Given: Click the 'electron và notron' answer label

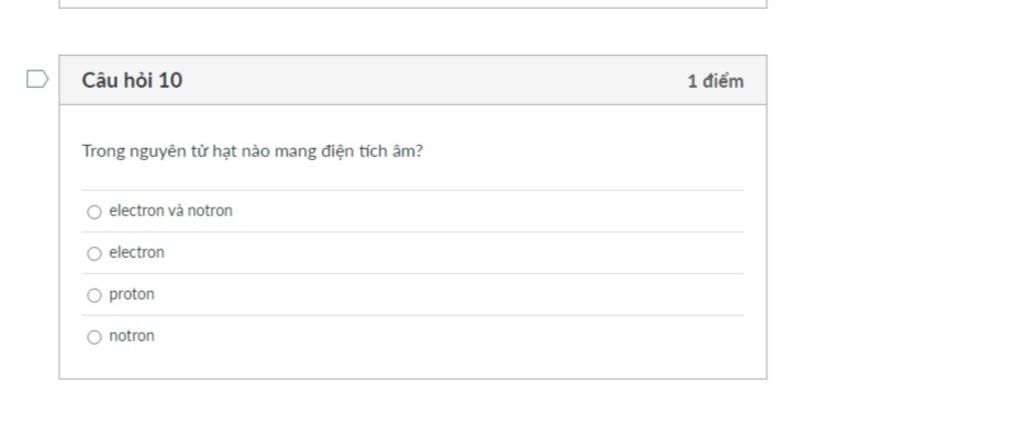Looking at the screenshot, I should click(x=170, y=211).
